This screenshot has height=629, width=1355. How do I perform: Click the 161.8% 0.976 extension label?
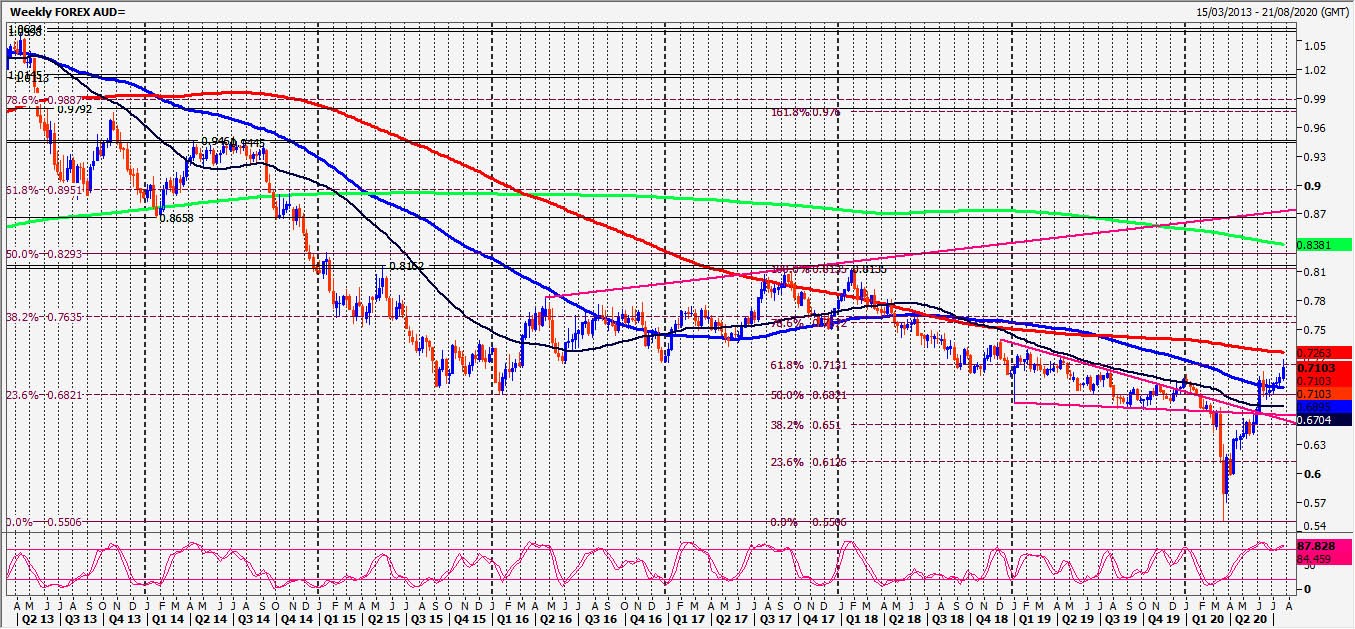pyautogui.click(x=806, y=112)
